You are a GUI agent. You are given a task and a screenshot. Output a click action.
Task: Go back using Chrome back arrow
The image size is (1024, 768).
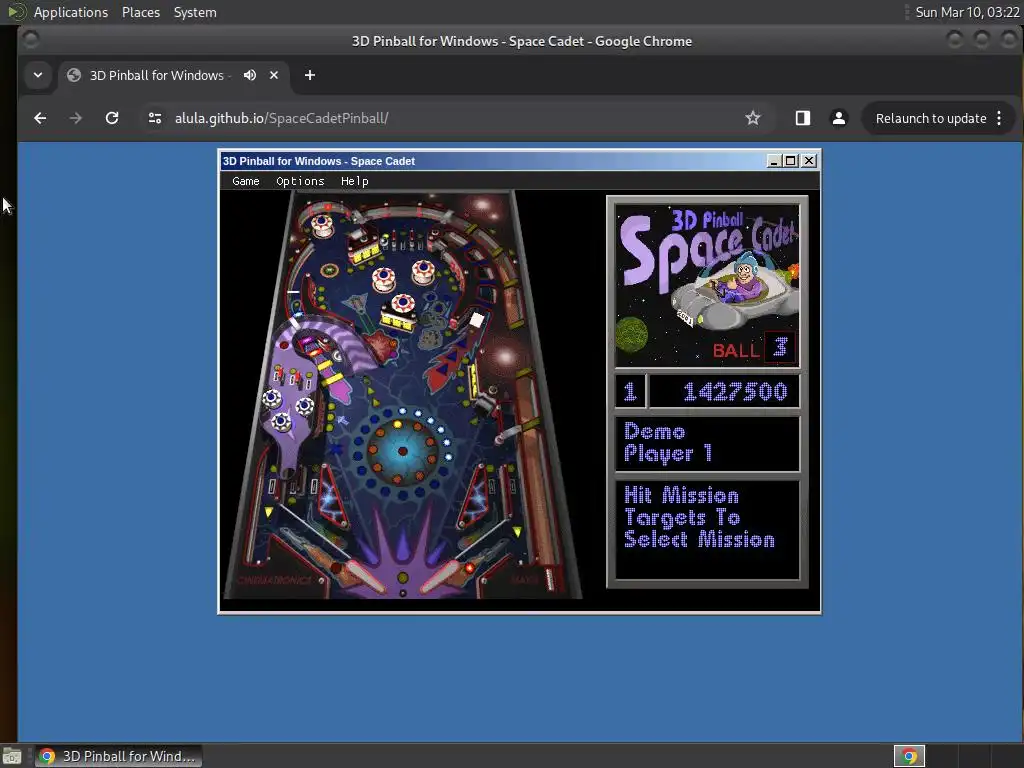[40, 118]
